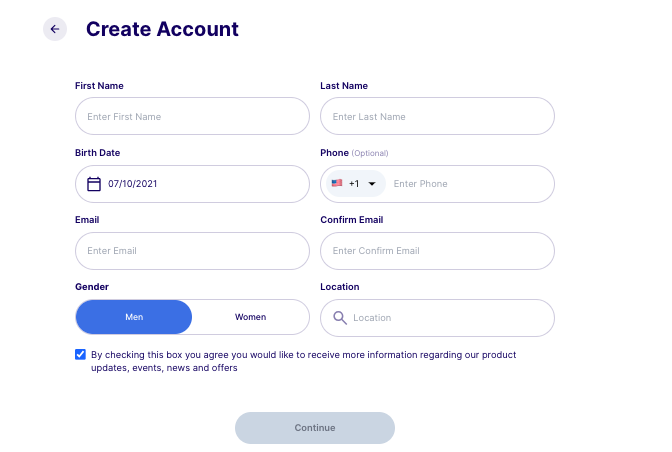Click the Location search field

point(450,318)
